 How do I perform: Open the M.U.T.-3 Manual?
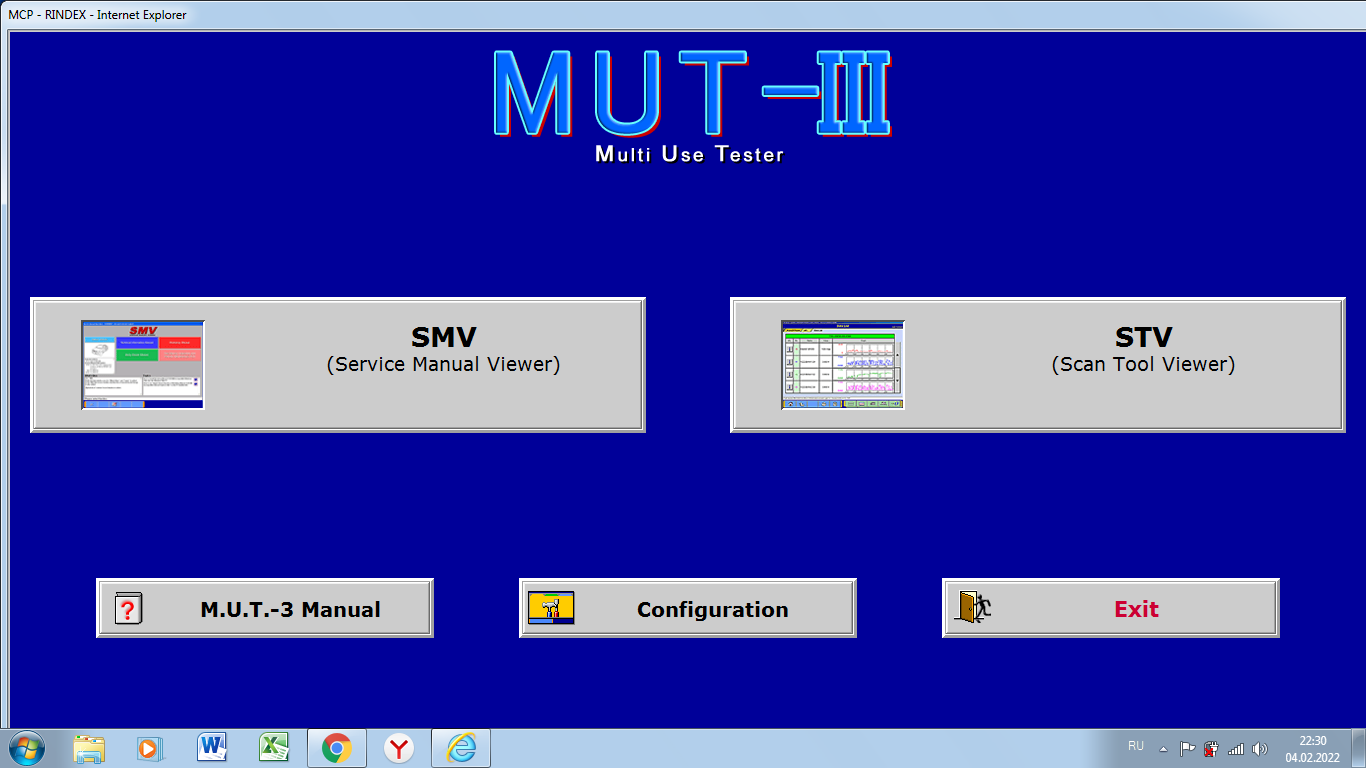coord(290,609)
